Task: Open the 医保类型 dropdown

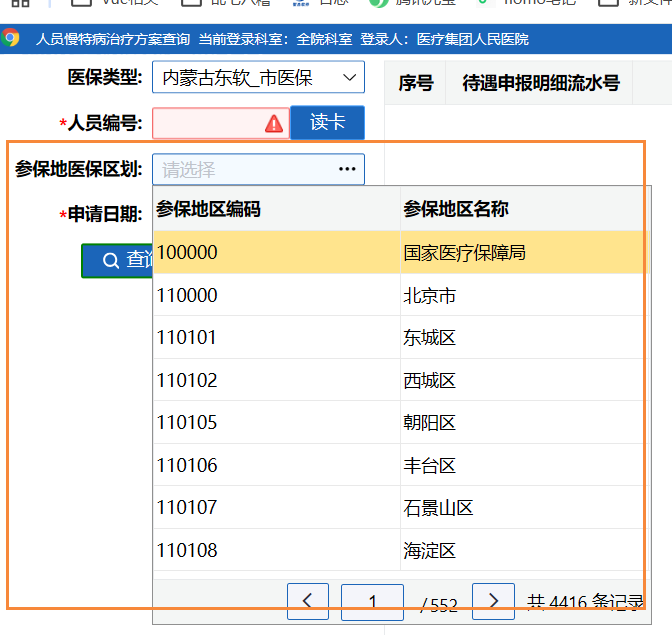Action: pos(258,77)
